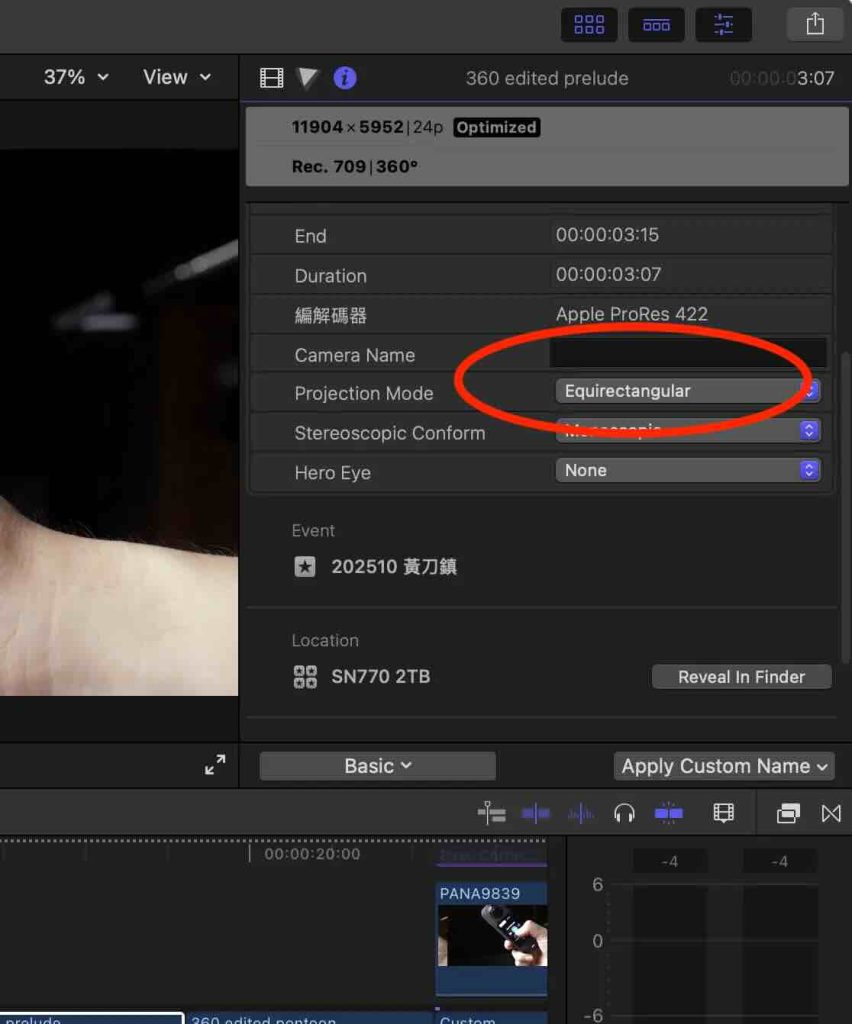The width and height of the screenshot is (852, 1024).
Task: Open the viewer zoom 37% menu
Action: click(76, 77)
